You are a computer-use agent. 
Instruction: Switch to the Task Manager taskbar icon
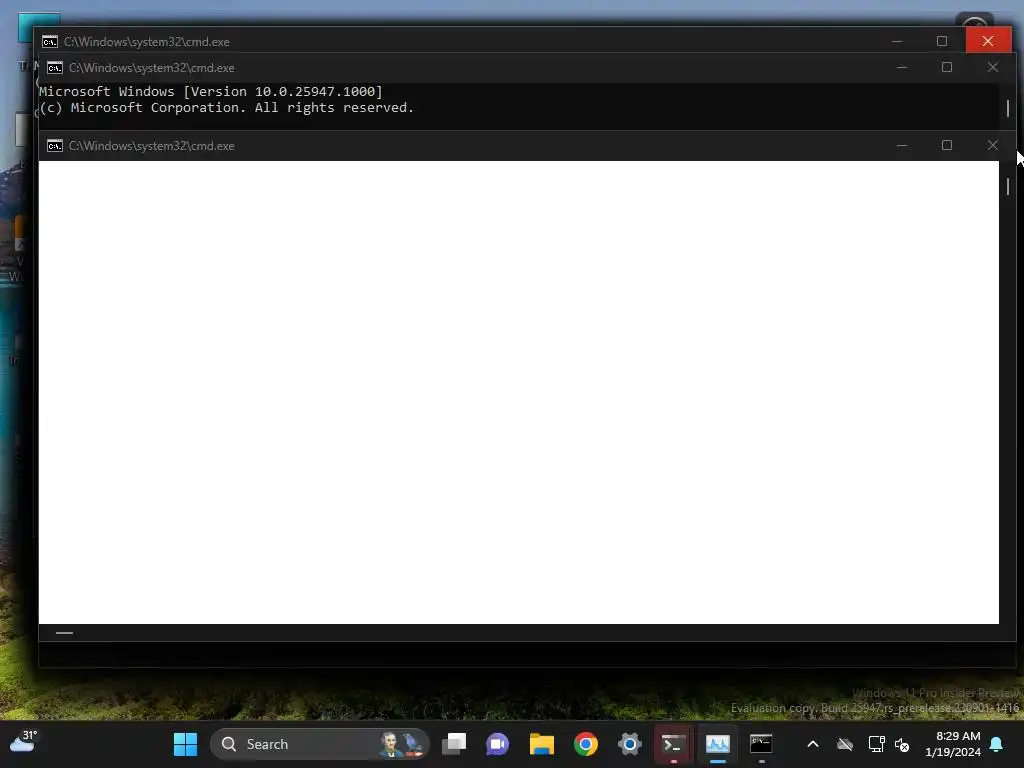[x=717, y=744]
